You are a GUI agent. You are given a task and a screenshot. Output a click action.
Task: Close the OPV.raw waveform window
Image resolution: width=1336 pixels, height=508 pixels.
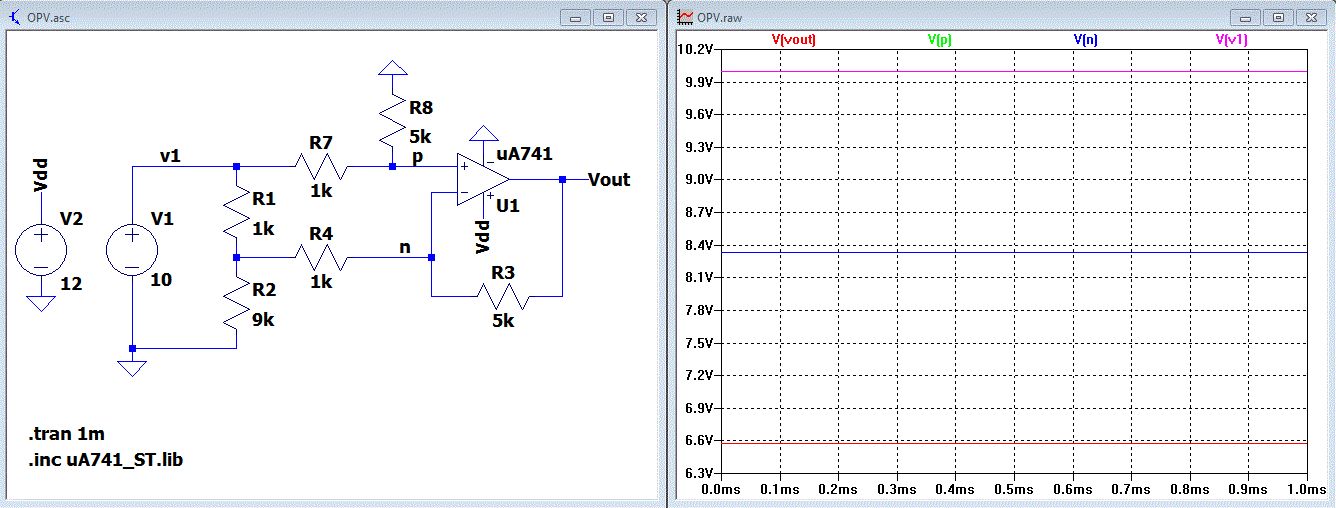(x=1310, y=17)
